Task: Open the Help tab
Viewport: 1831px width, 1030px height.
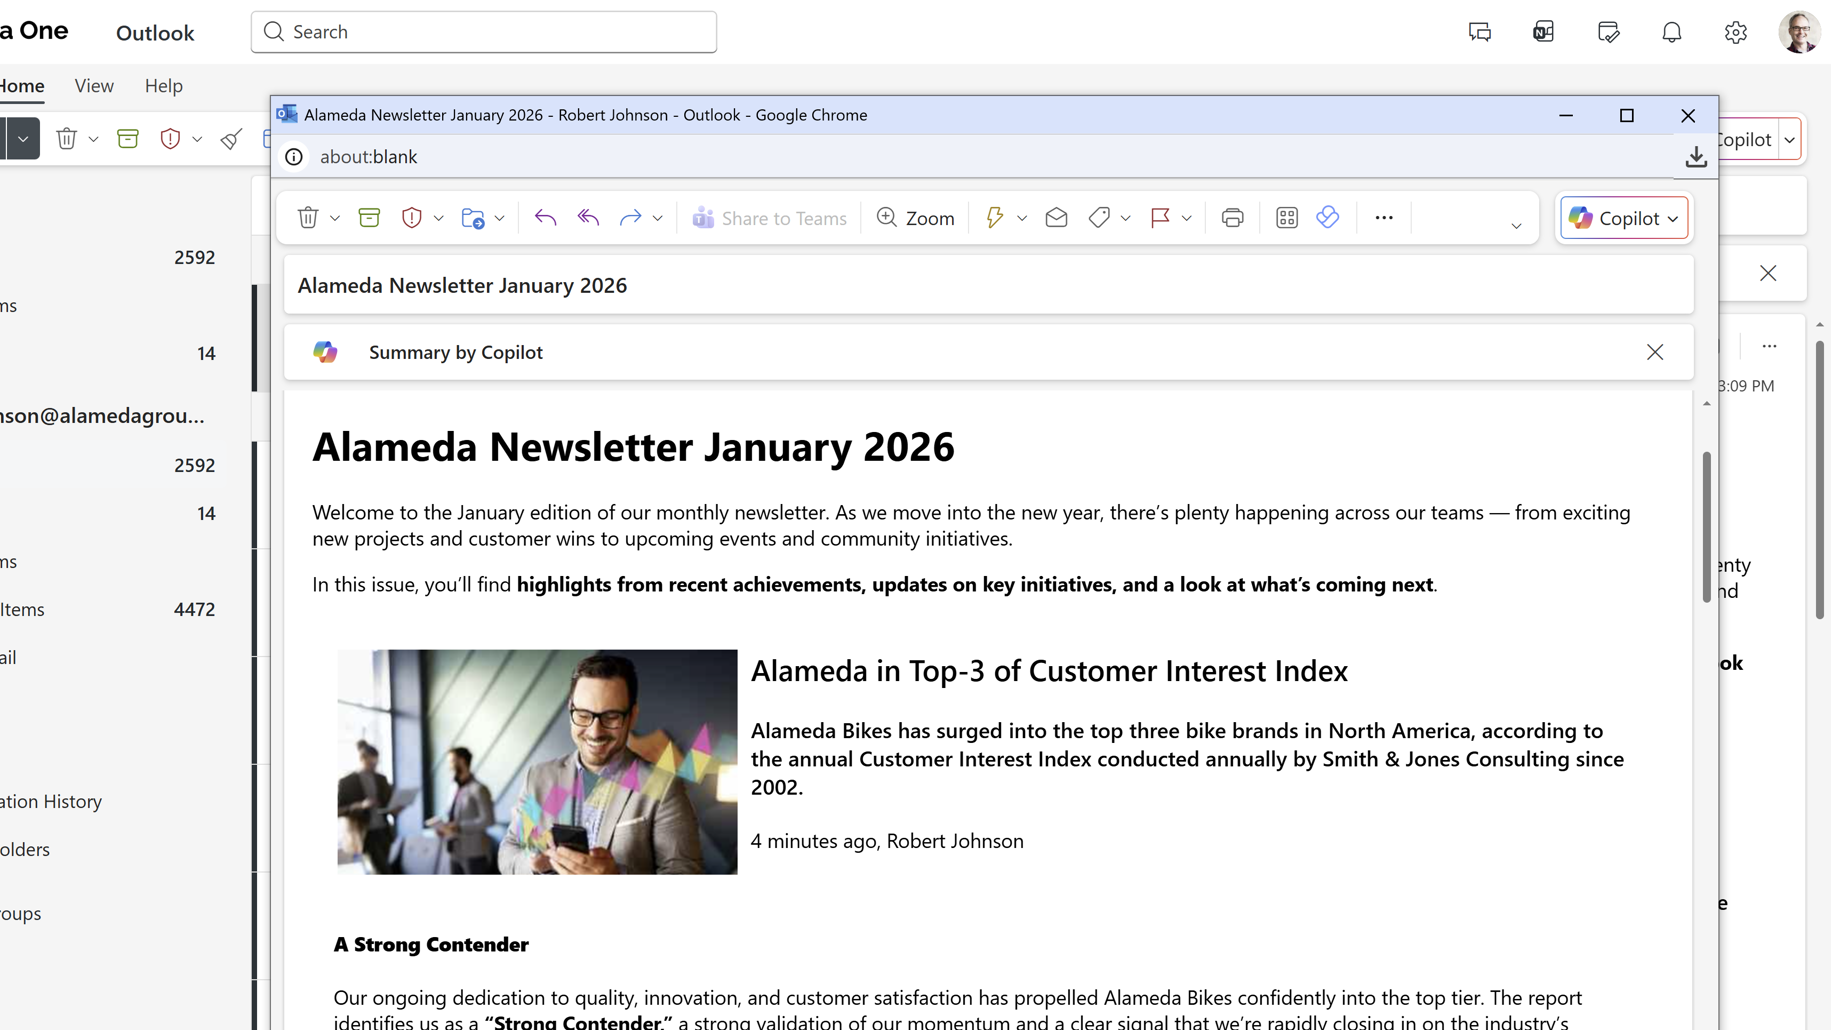Action: (x=164, y=86)
